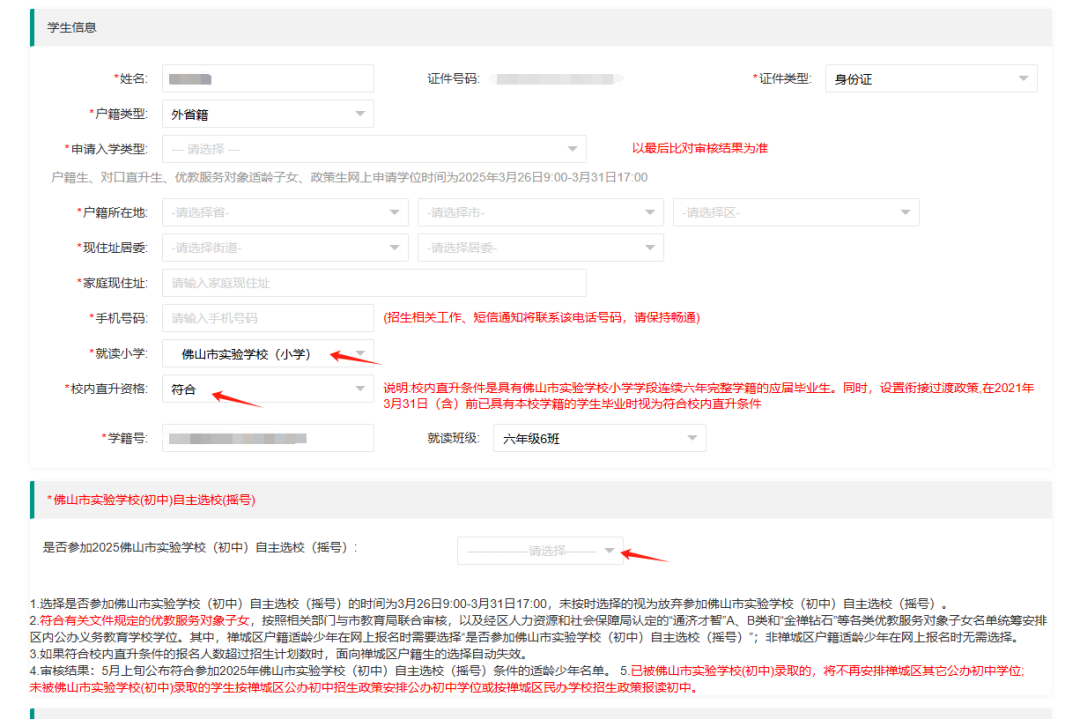Click the chevron arrow of 就读班级 dropdown
The image size is (1080, 719).
[692, 438]
